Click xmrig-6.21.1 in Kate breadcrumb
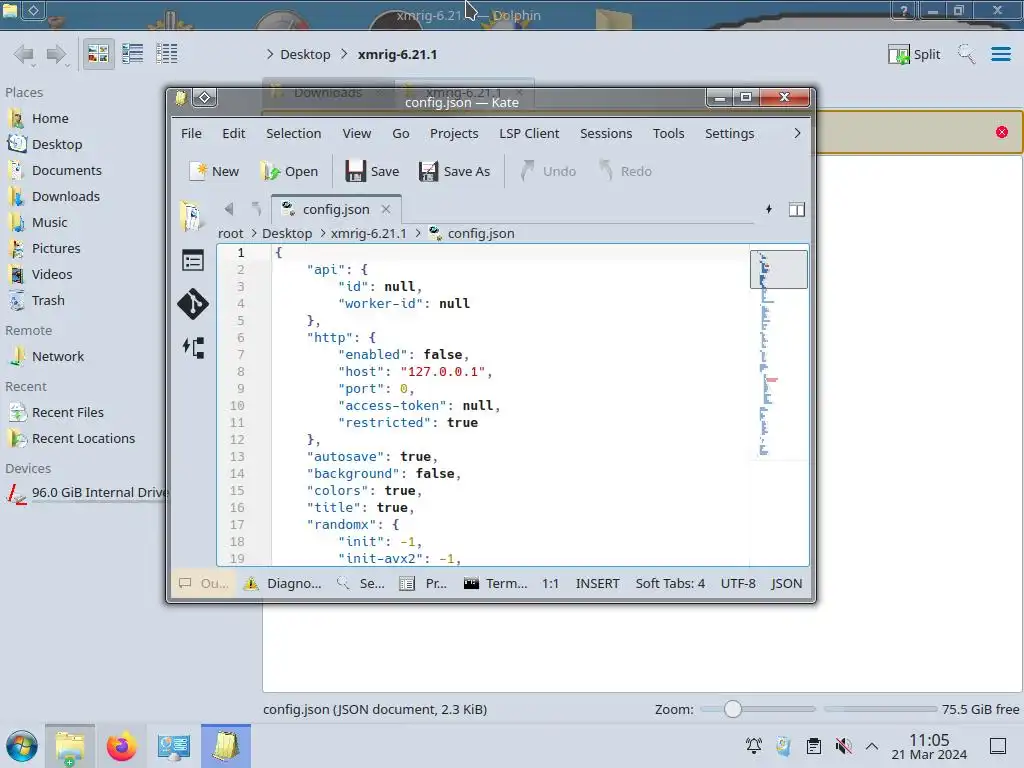The height and width of the screenshot is (768, 1024). 368,233
